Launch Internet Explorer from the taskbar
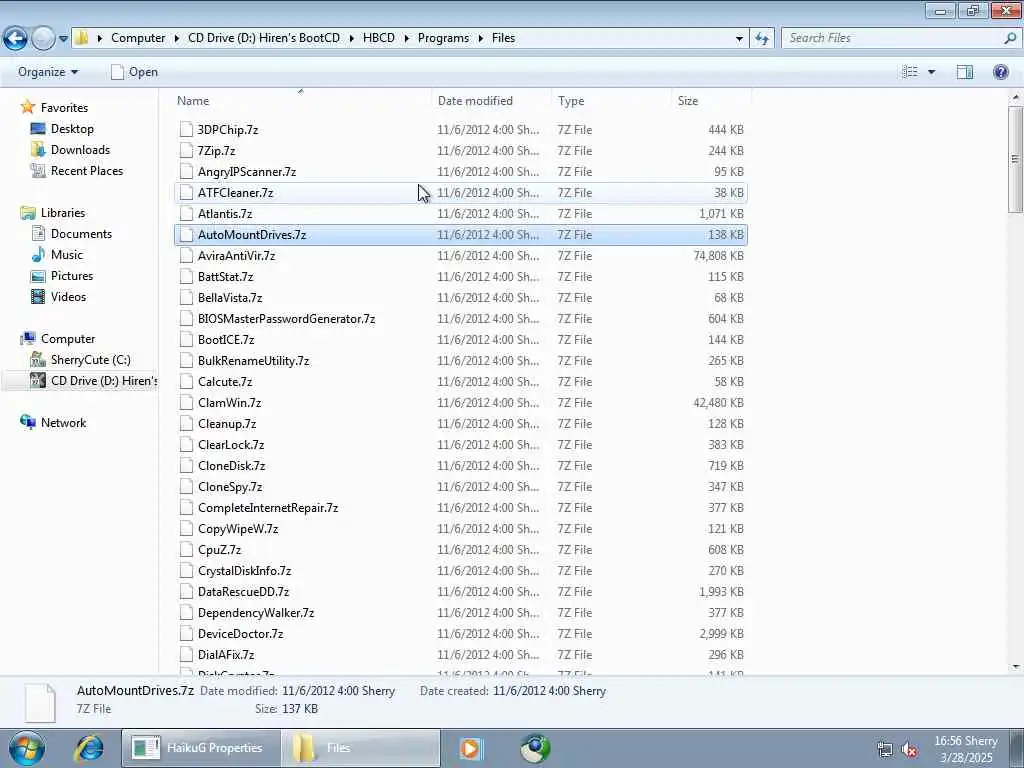Image resolution: width=1024 pixels, height=768 pixels. 89,748
